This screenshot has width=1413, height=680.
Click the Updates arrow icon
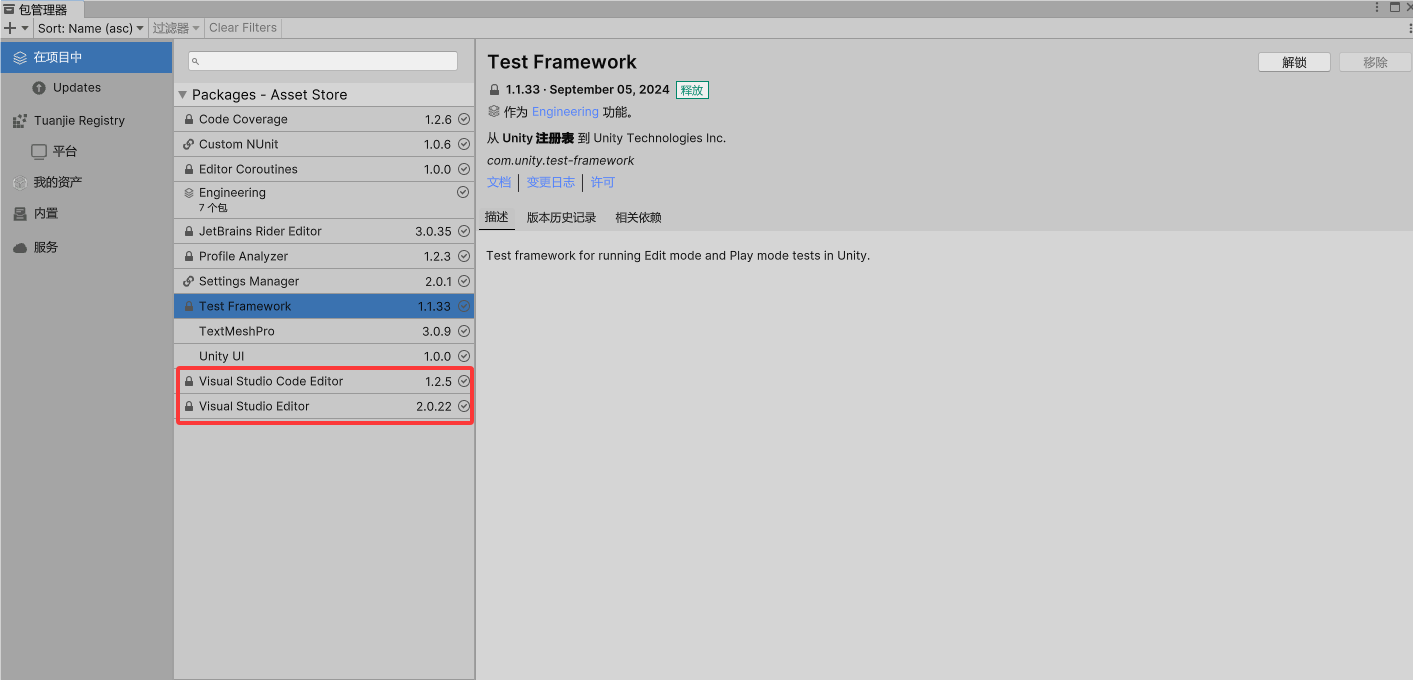tap(39, 88)
